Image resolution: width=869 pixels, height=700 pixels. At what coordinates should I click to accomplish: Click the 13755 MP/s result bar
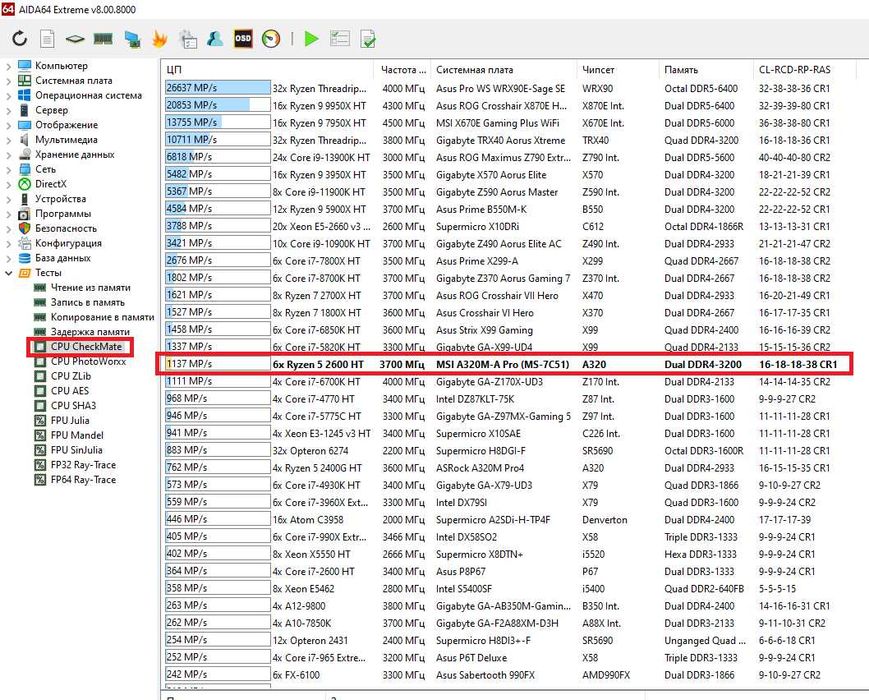(217, 122)
